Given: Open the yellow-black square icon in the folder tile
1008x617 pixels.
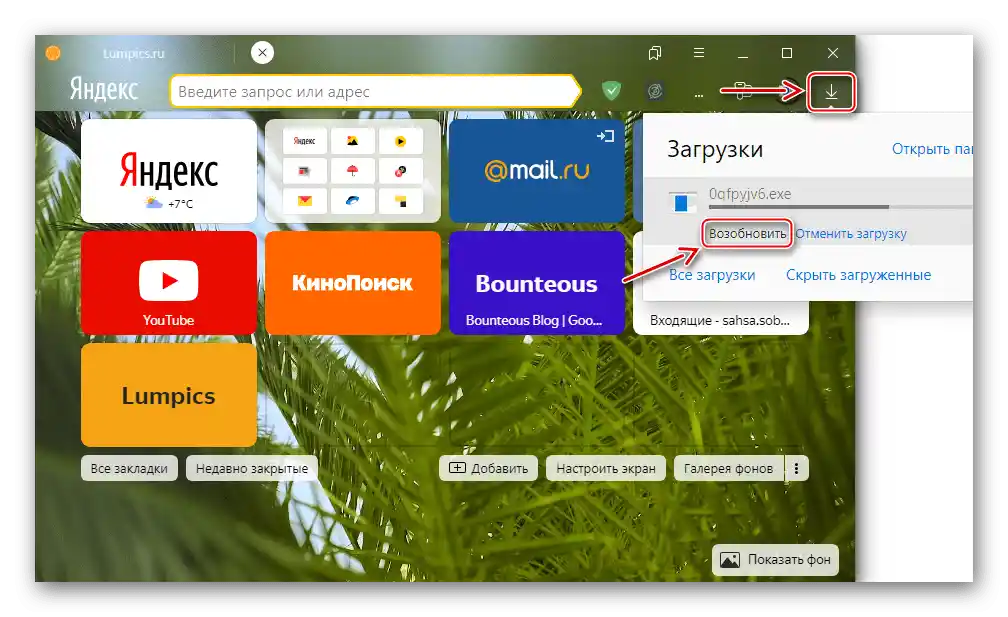Looking at the screenshot, I should pos(400,201).
